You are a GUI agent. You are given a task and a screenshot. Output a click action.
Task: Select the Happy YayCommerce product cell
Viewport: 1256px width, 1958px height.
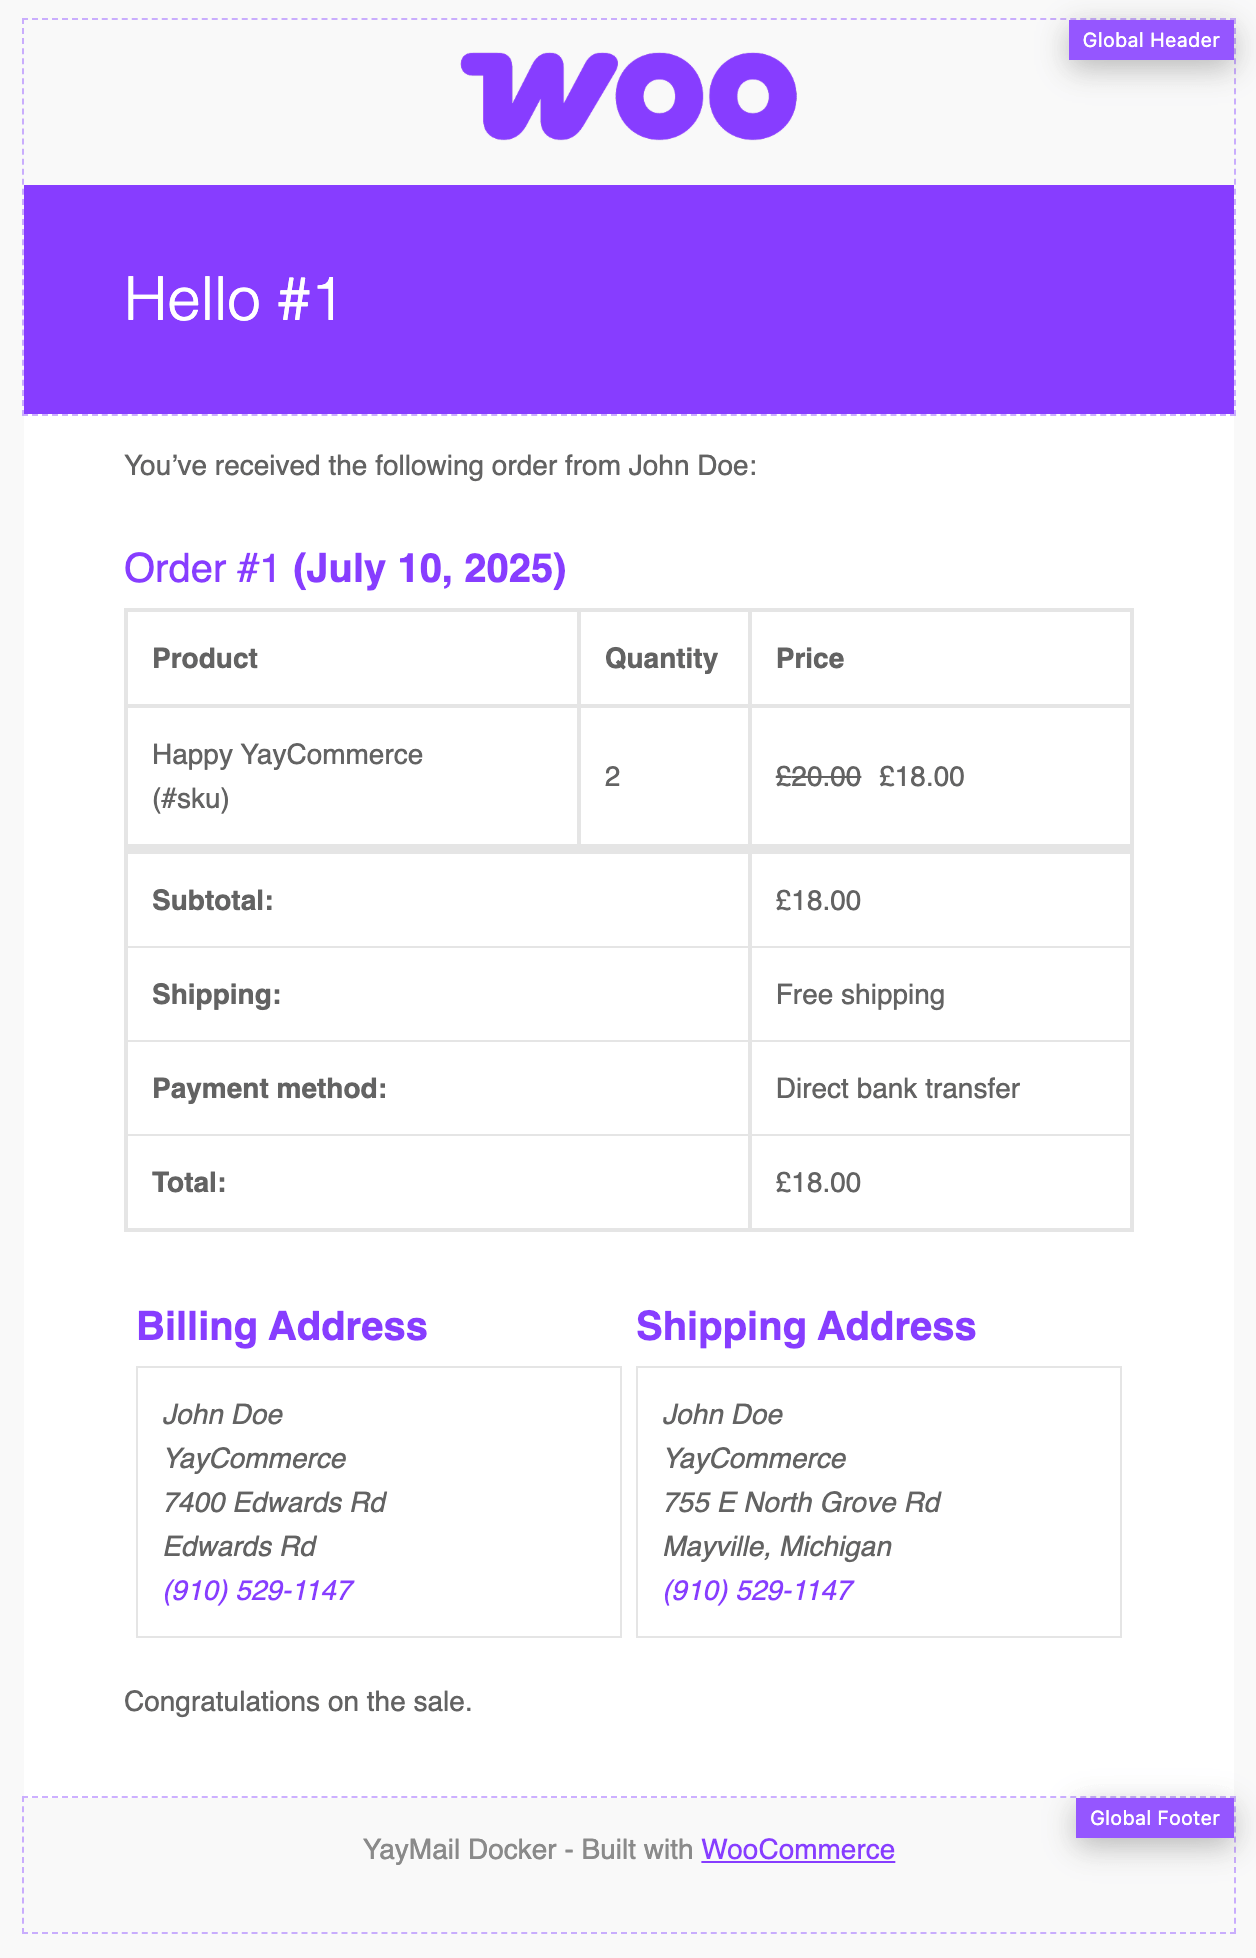click(x=288, y=775)
